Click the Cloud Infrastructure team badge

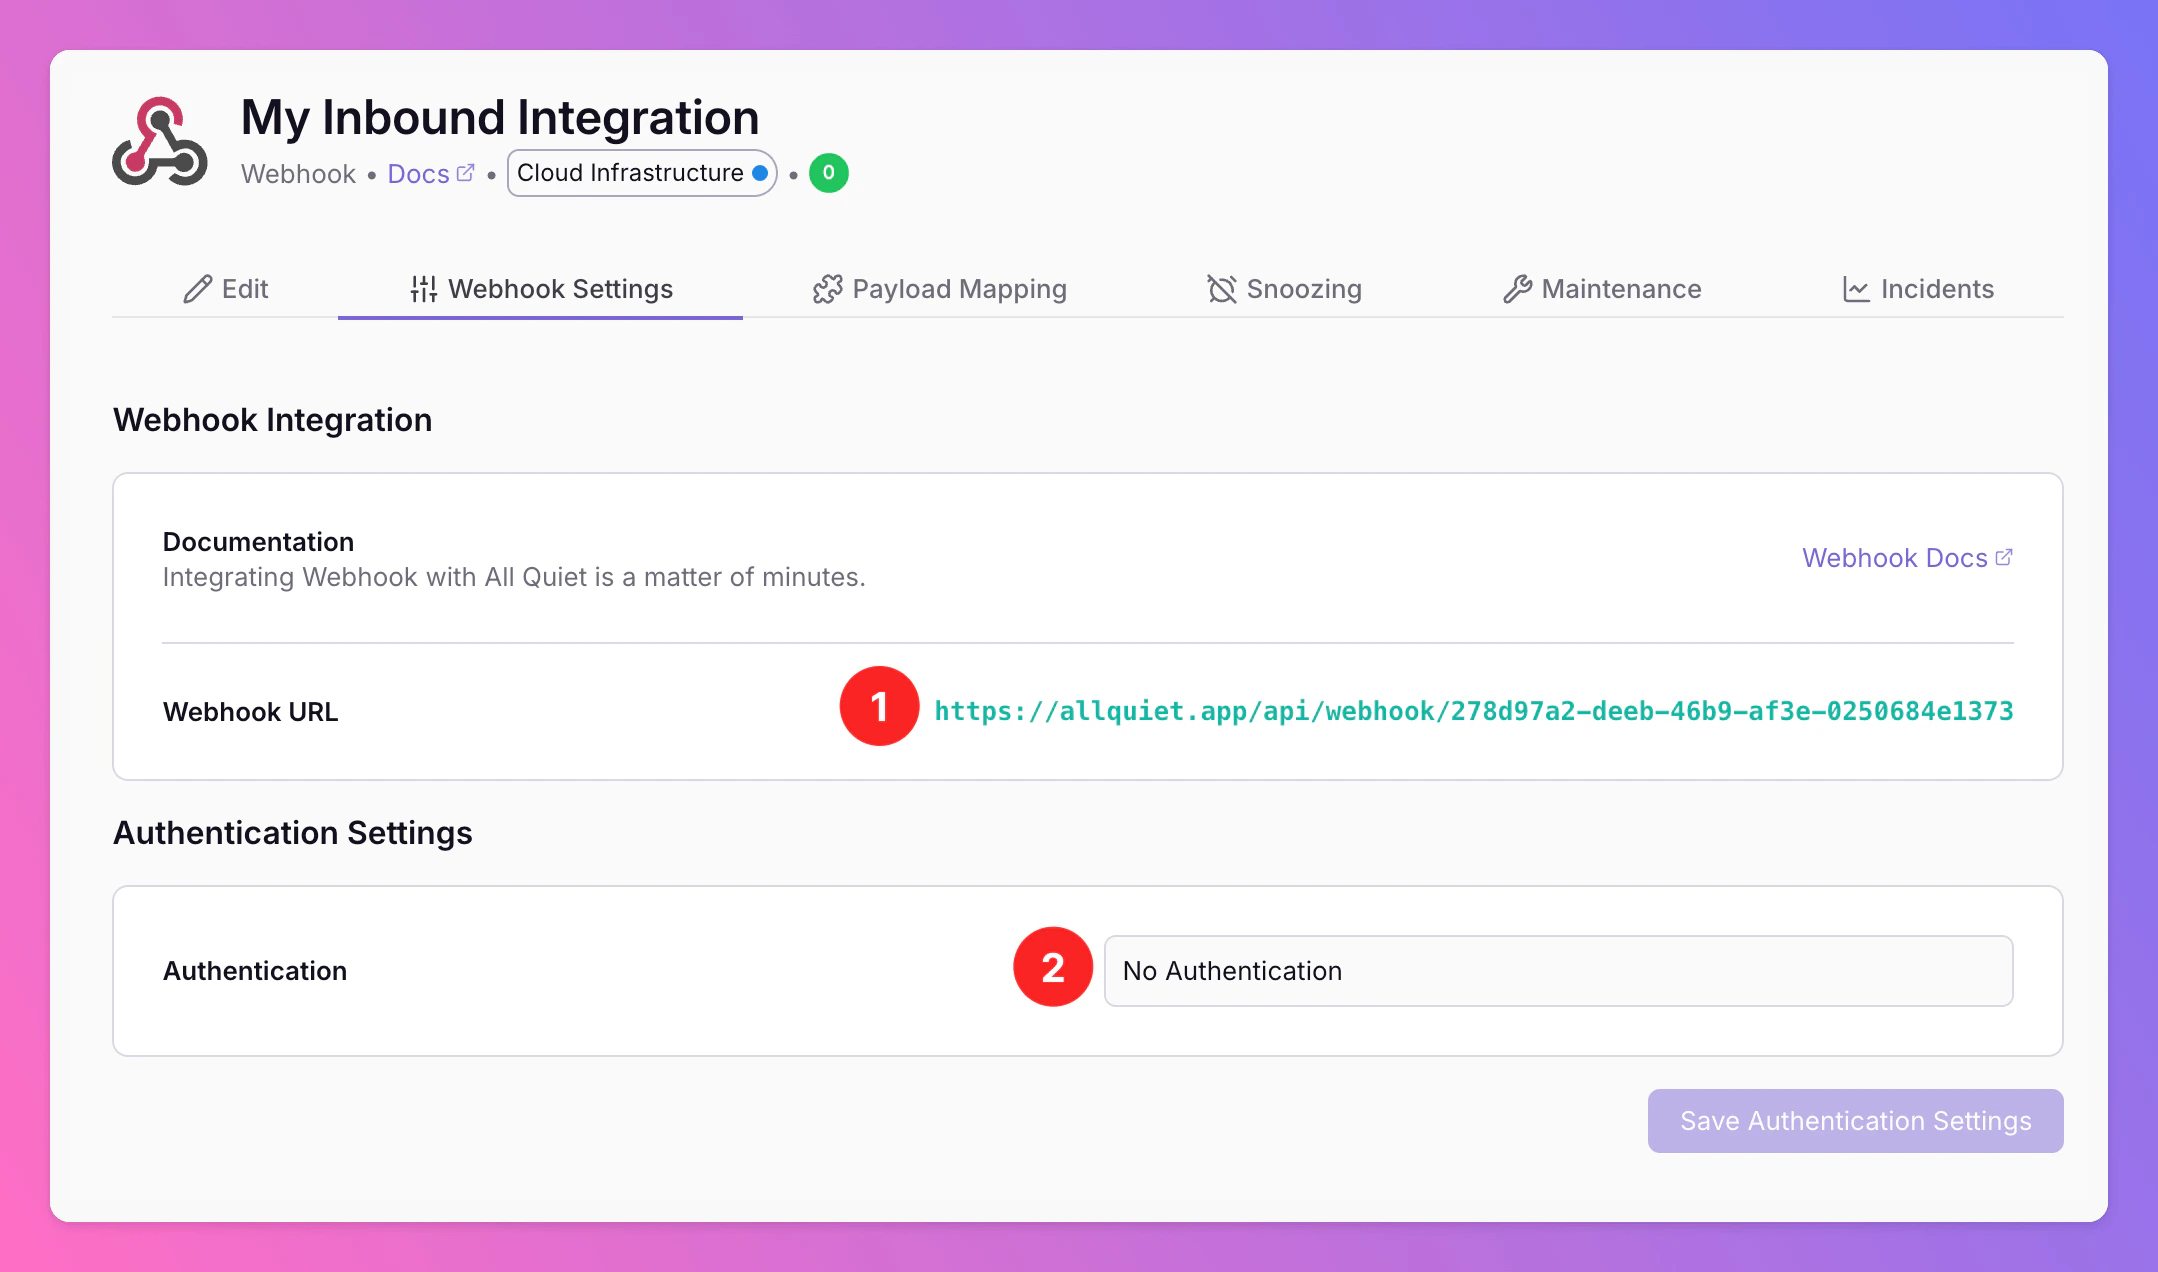[x=630, y=173]
